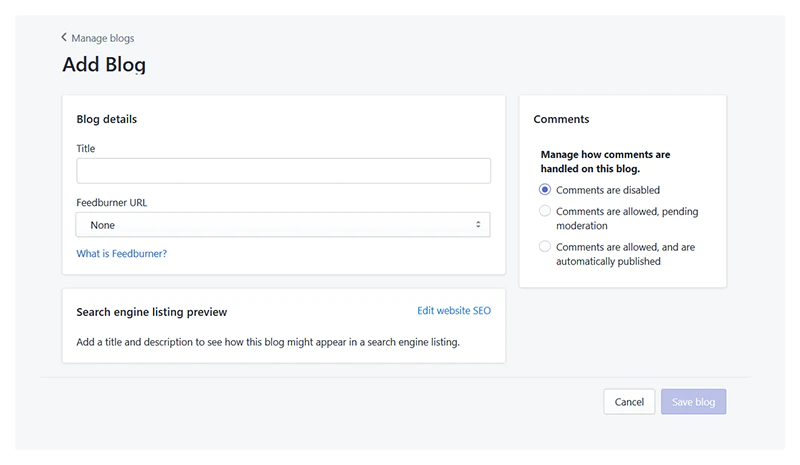Click the Save blog button
This screenshot has height=465, width=800.
click(693, 402)
